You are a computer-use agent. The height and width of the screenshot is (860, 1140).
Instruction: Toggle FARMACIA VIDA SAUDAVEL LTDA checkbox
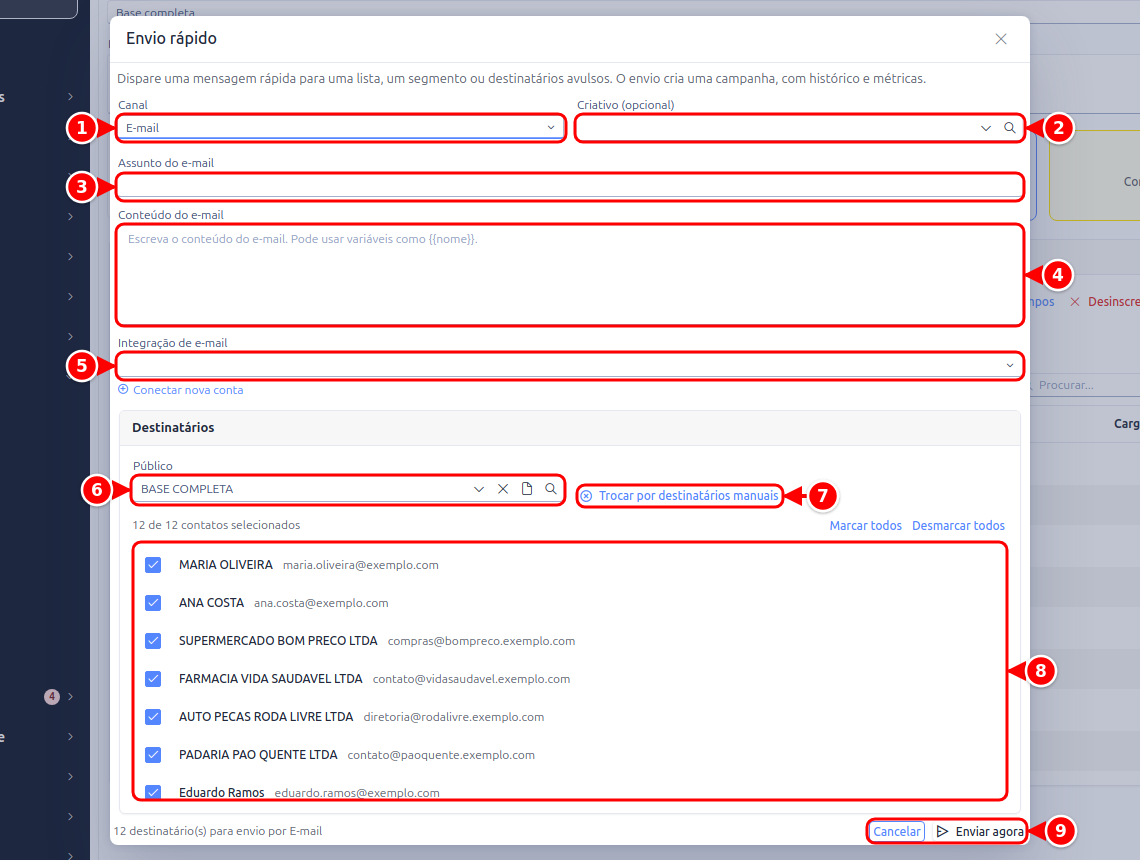click(x=153, y=679)
